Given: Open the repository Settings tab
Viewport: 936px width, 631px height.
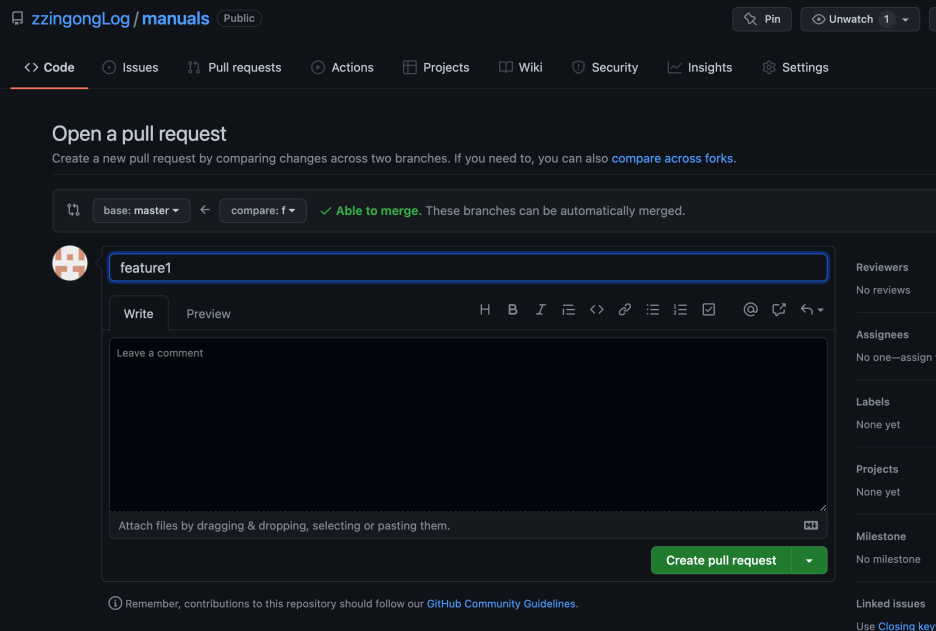Looking at the screenshot, I should tap(795, 67).
